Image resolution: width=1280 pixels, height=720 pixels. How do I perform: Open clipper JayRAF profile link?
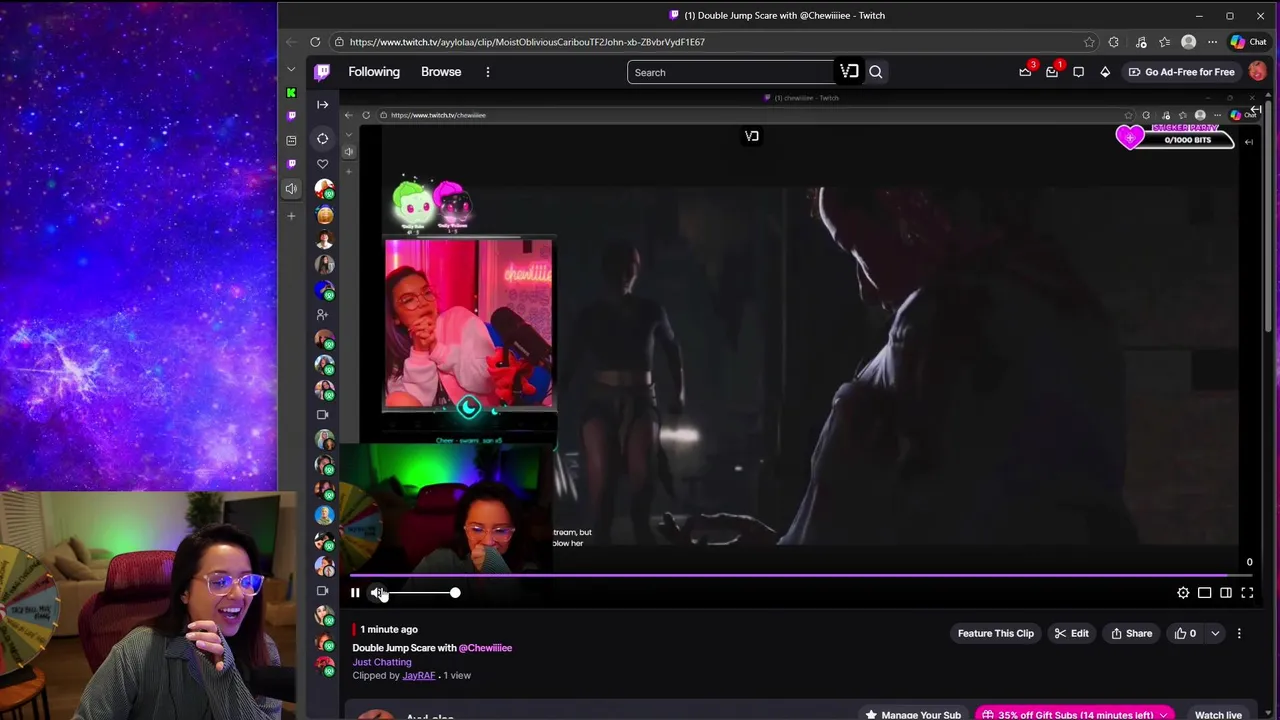[x=419, y=676]
